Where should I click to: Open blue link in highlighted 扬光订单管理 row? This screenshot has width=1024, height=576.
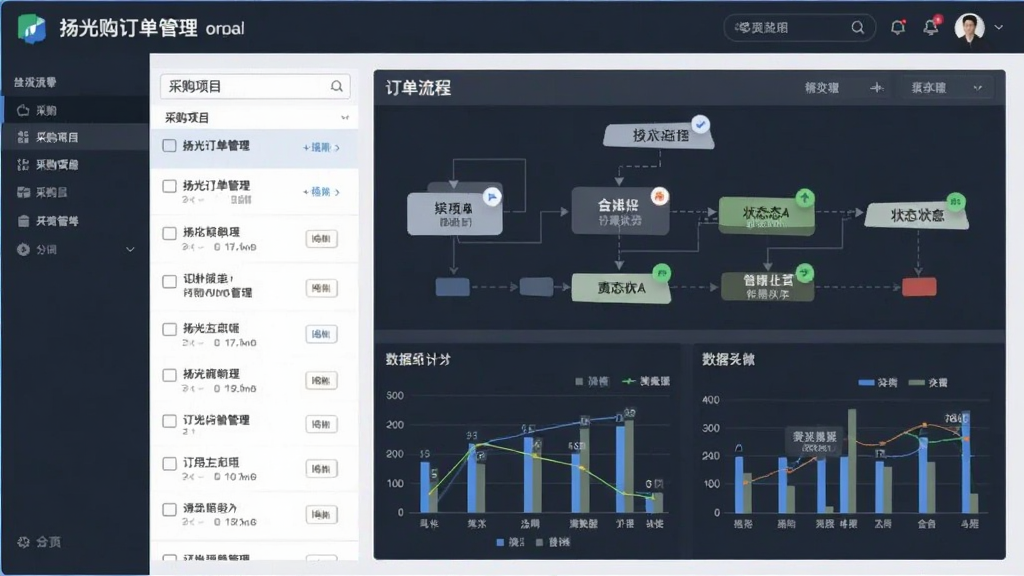click(x=317, y=148)
